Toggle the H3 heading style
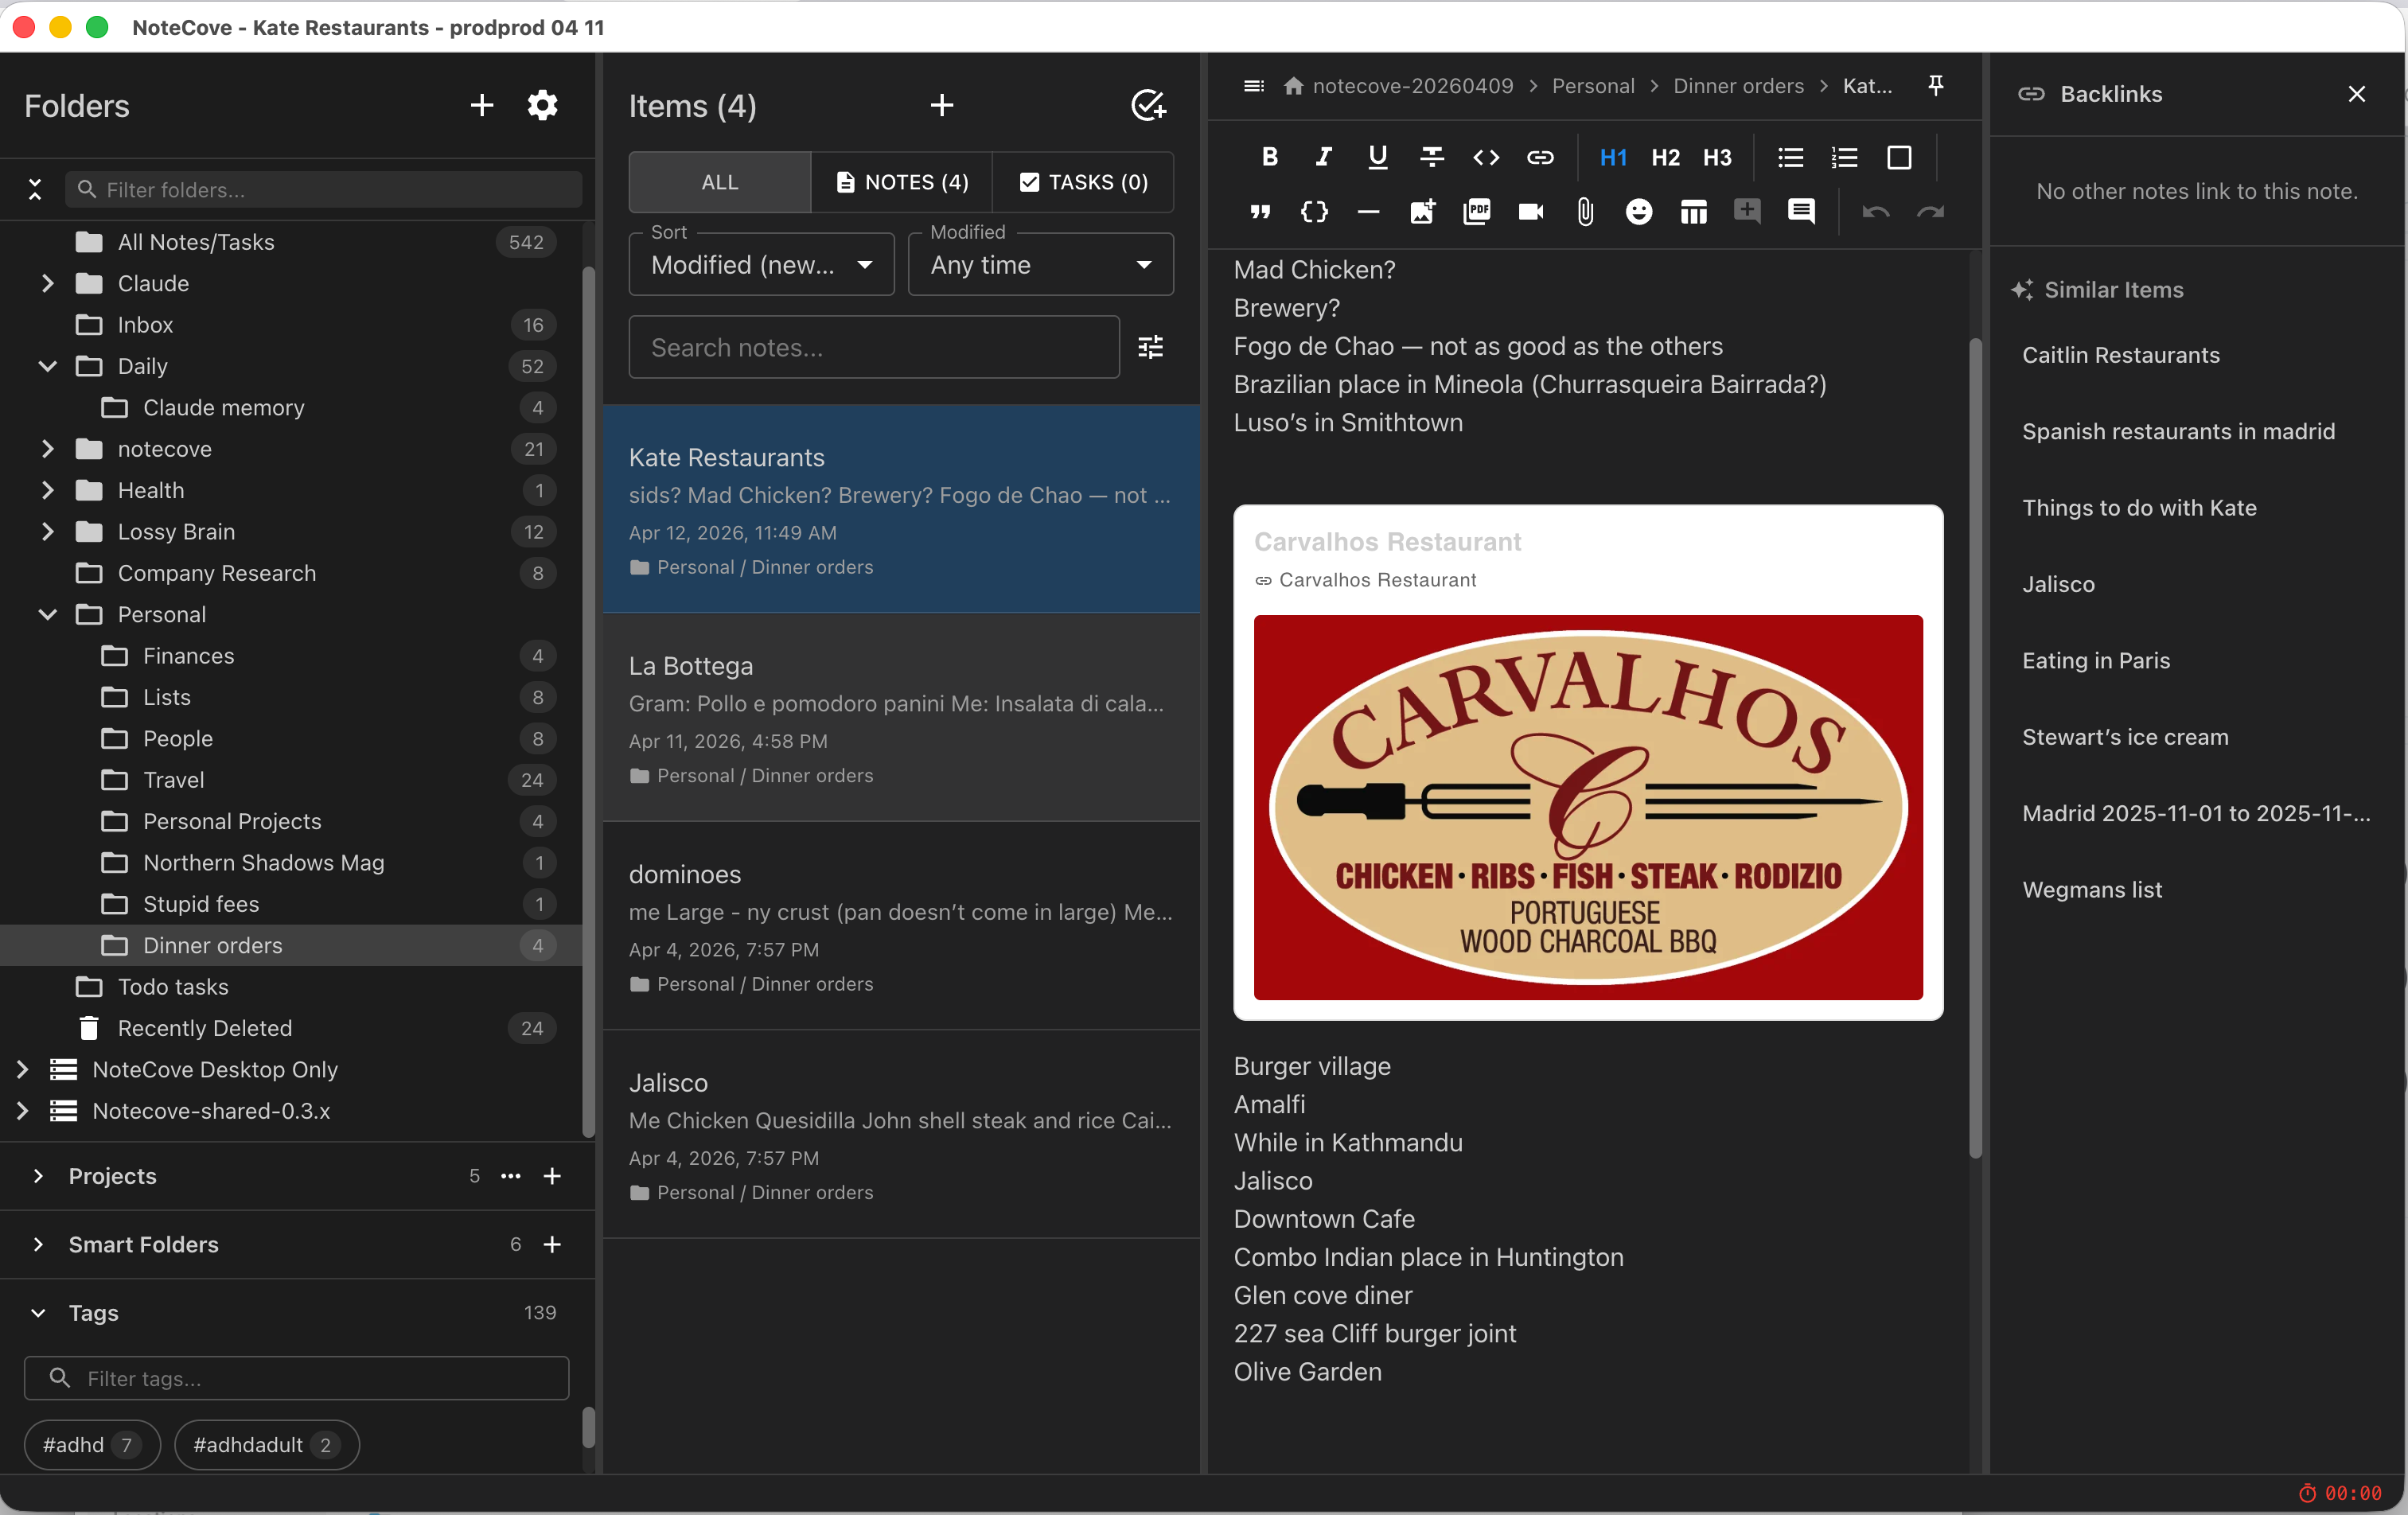This screenshot has height=1515, width=2408. click(x=1718, y=157)
